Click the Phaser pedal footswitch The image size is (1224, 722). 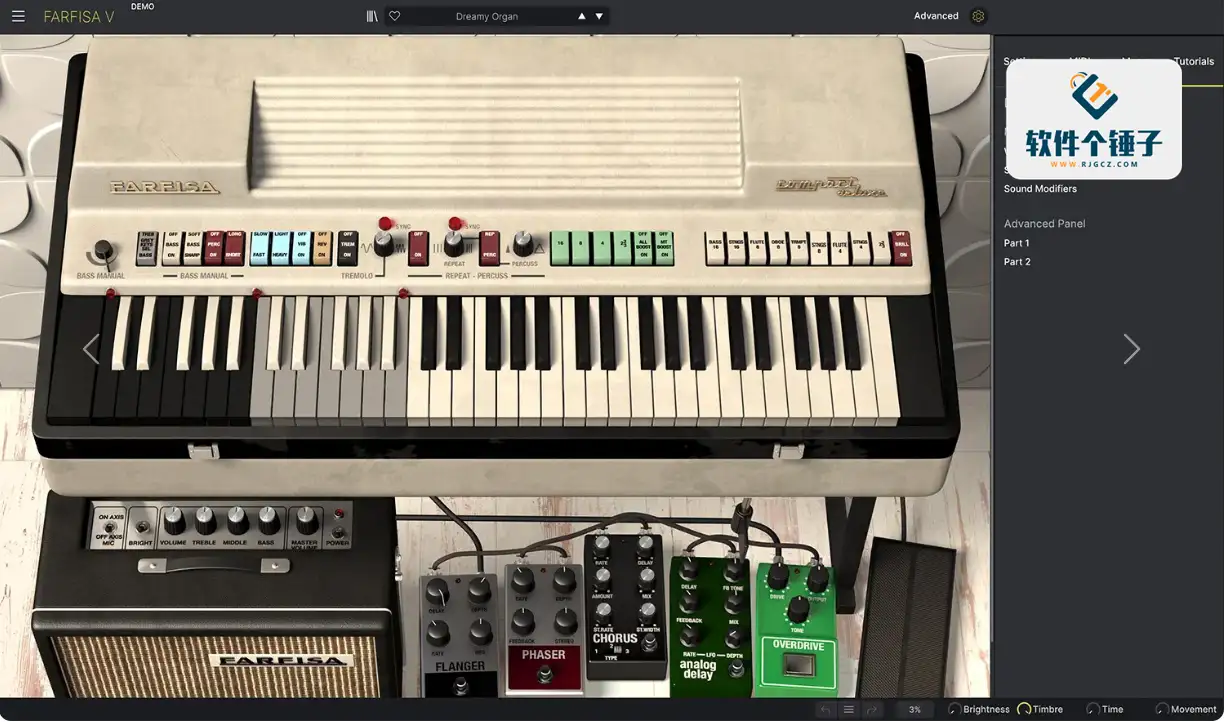click(543, 676)
